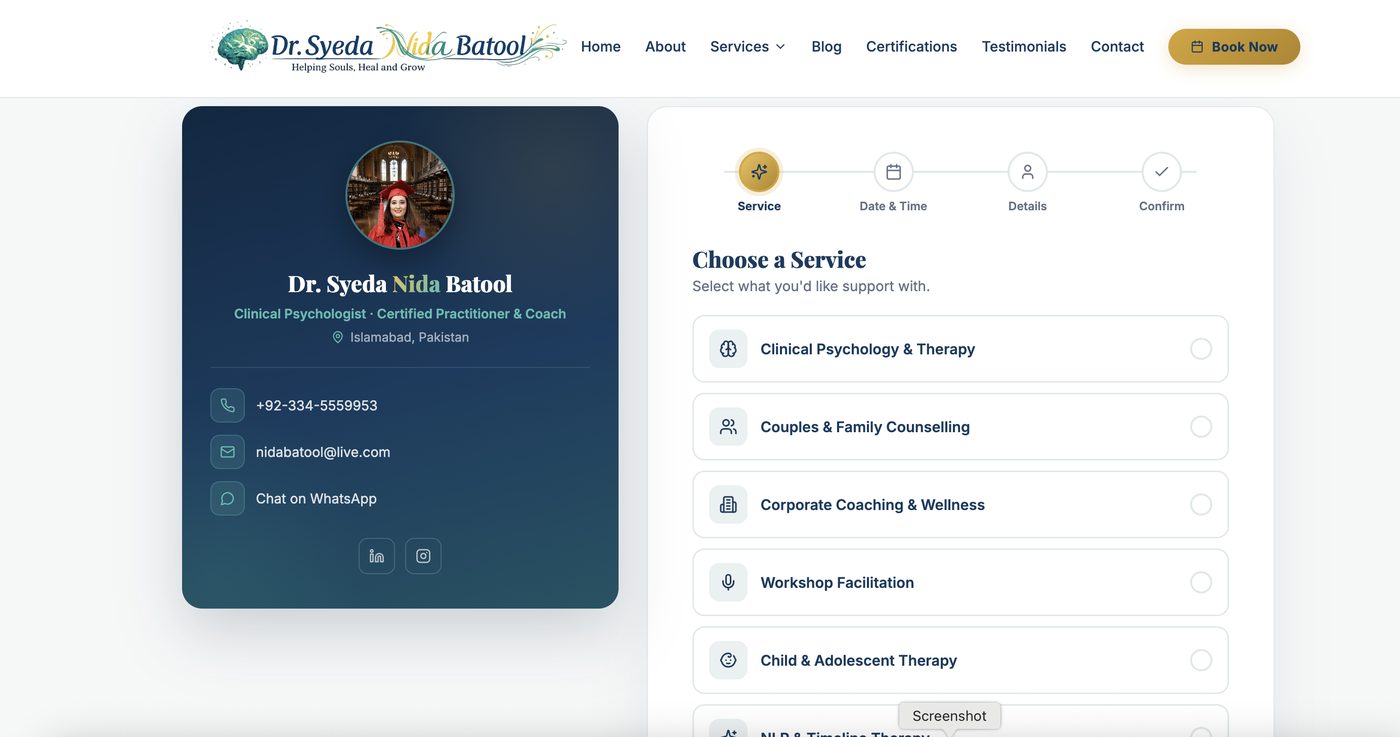Open the Testimonials menu item

1024,47
